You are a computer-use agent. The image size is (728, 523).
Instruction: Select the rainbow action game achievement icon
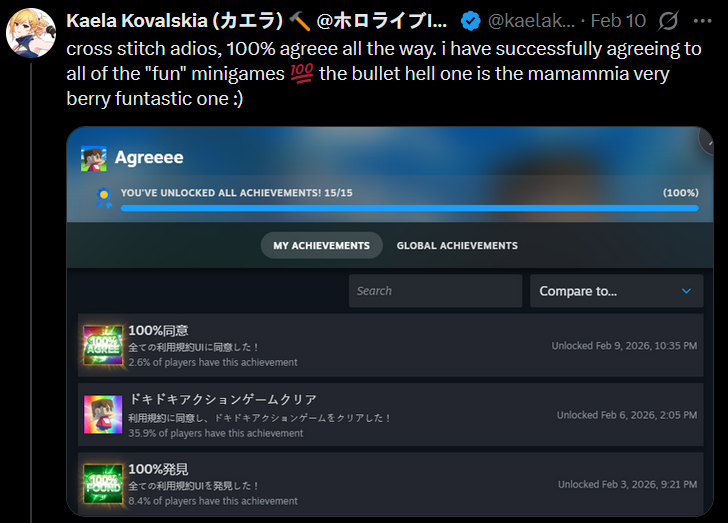[x=103, y=414]
